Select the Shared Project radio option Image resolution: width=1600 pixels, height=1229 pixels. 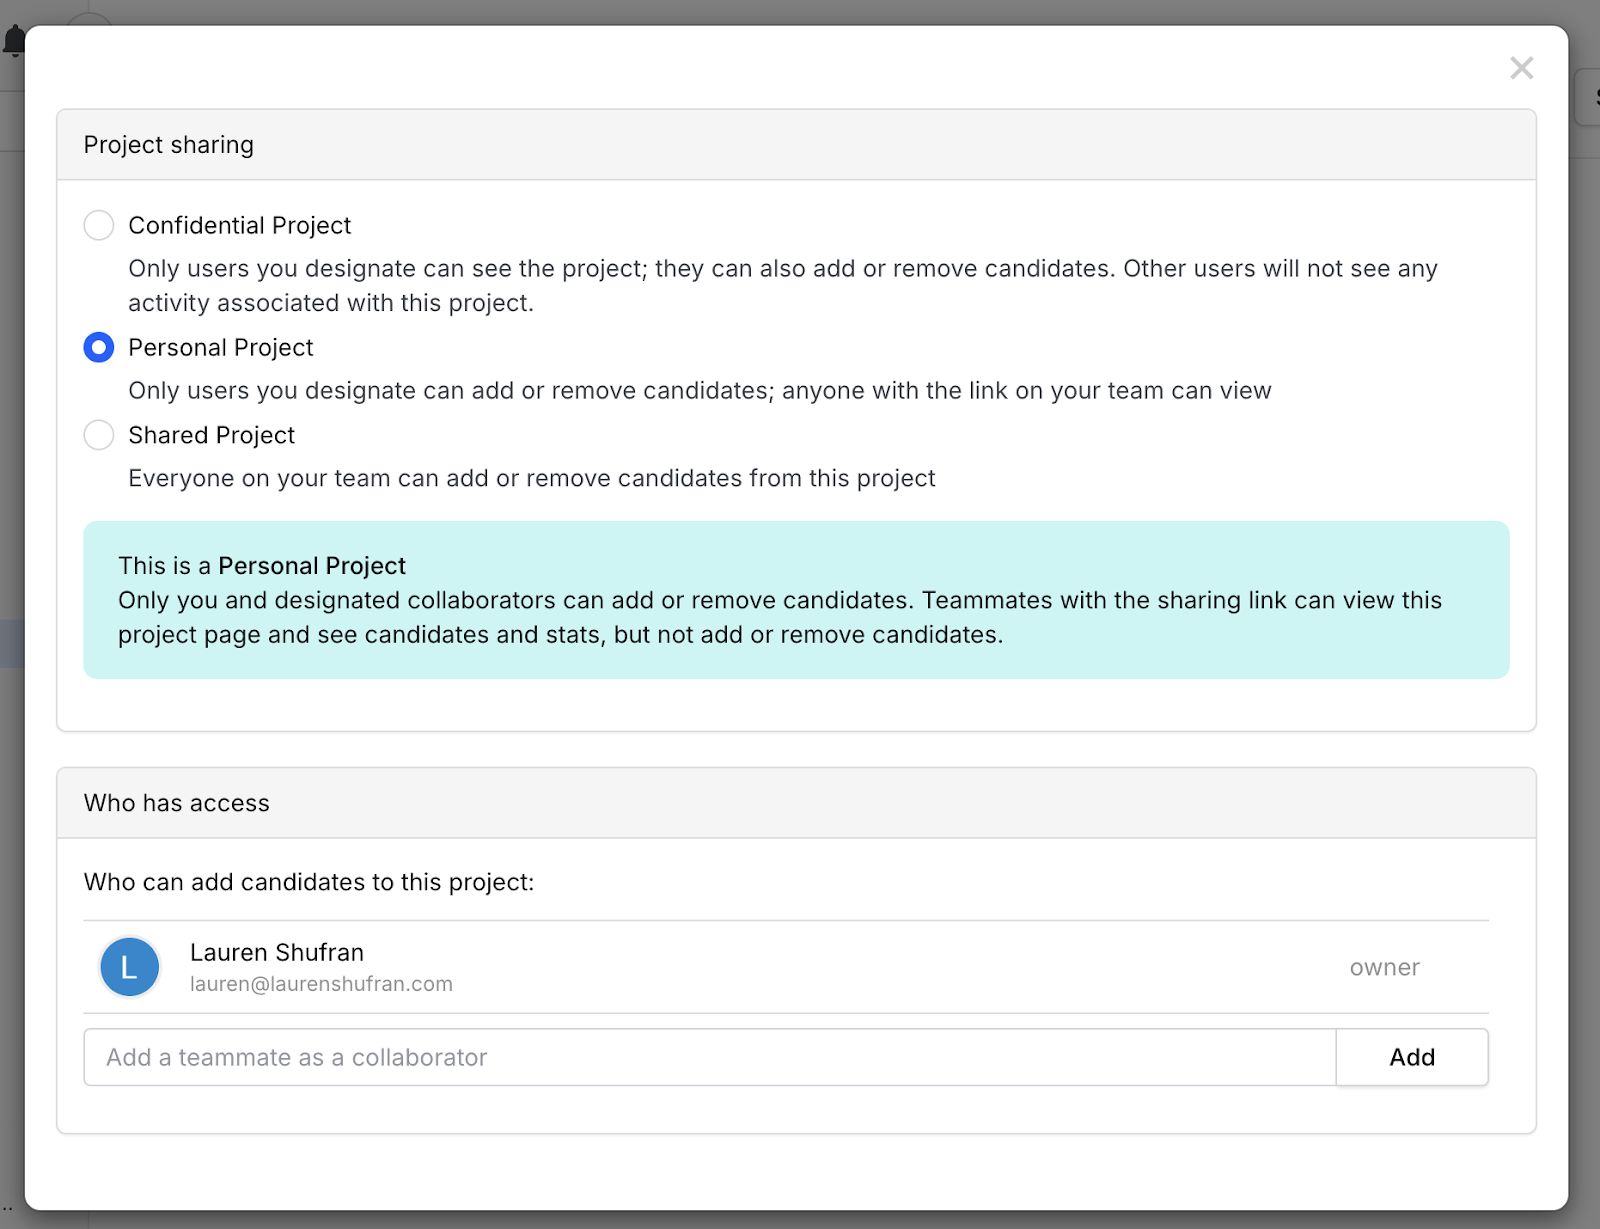99,435
